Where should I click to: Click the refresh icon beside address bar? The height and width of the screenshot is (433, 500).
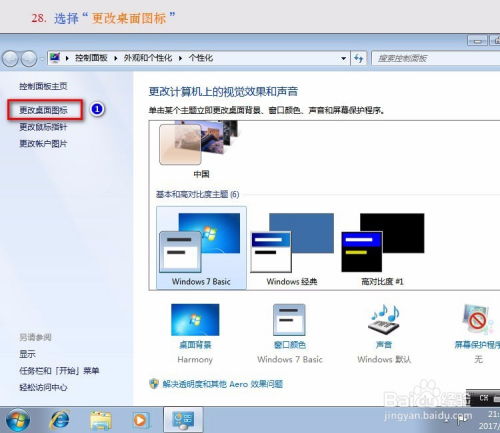(359, 58)
